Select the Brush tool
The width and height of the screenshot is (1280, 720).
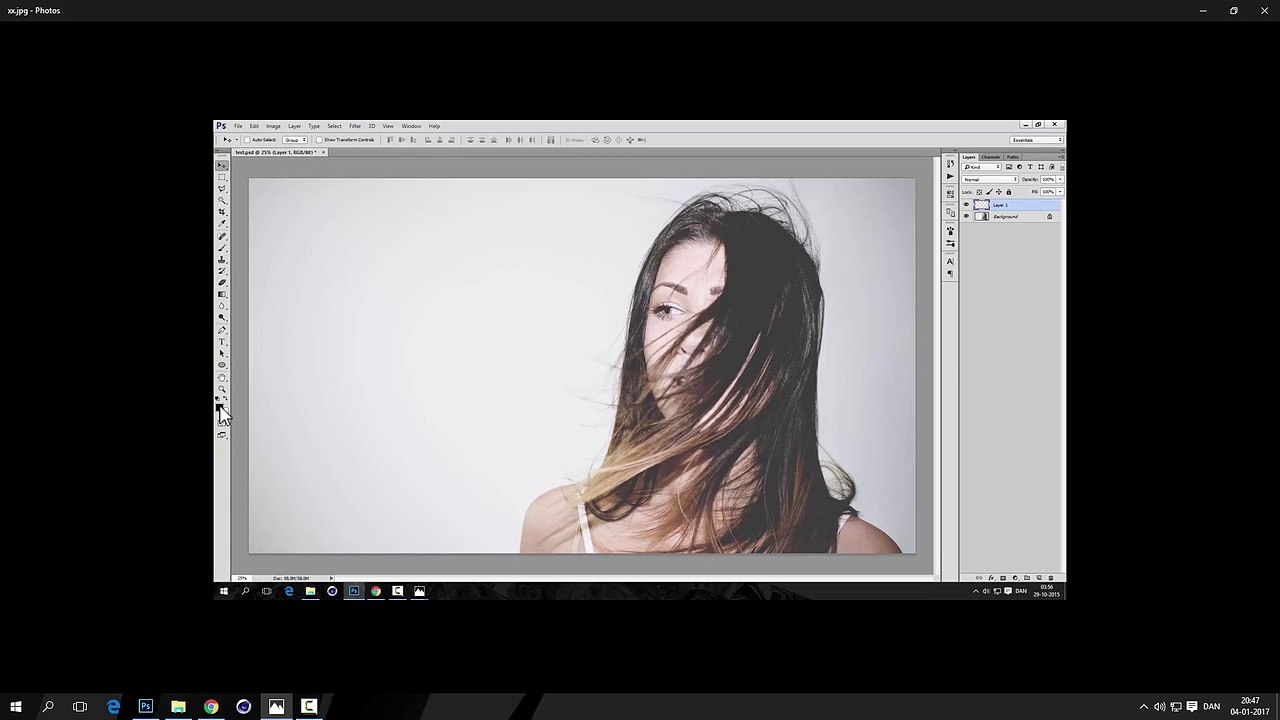point(222,248)
